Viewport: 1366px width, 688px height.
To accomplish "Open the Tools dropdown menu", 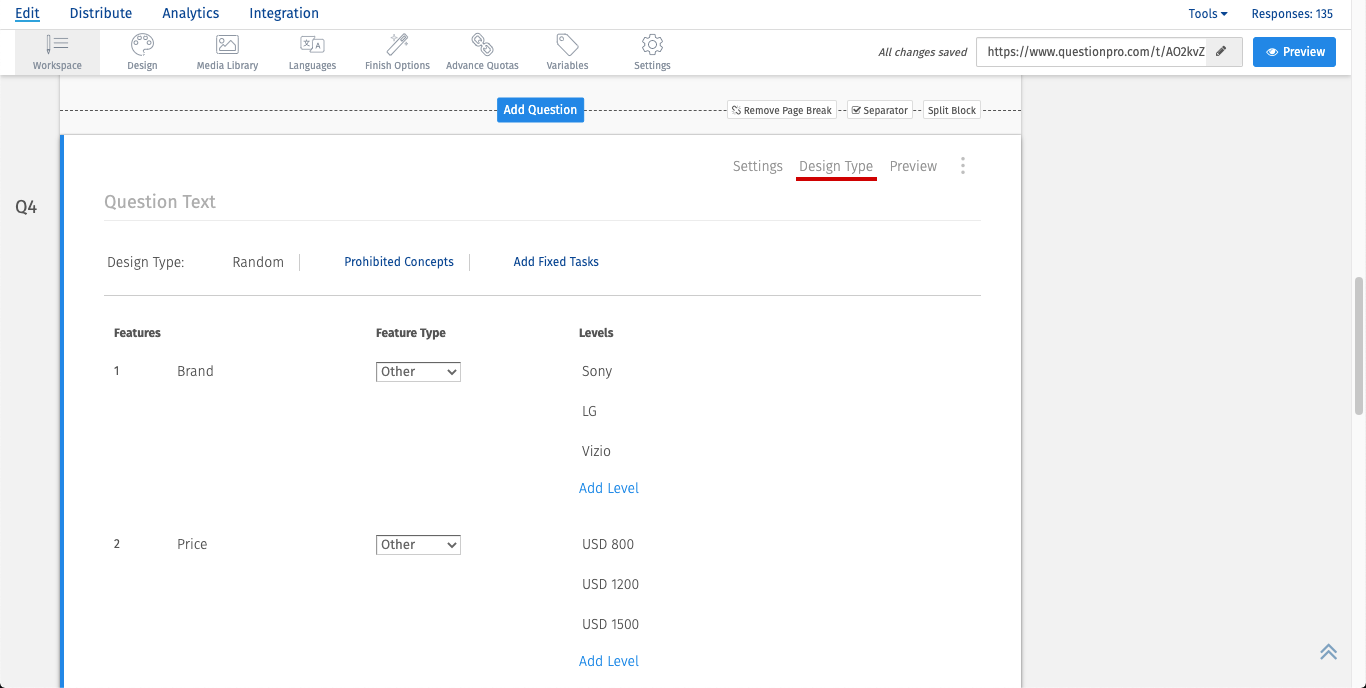I will pyautogui.click(x=1207, y=14).
